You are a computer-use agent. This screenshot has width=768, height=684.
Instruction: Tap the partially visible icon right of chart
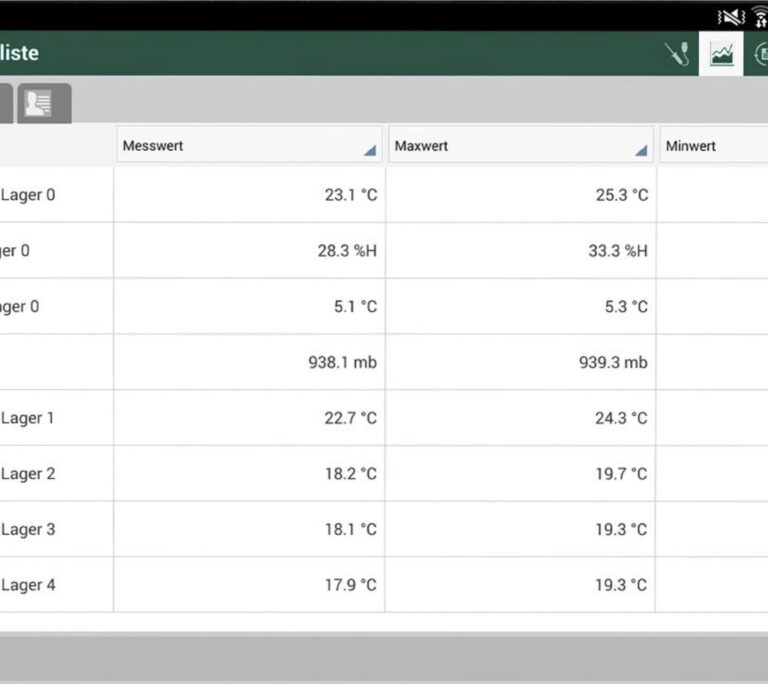tap(760, 54)
